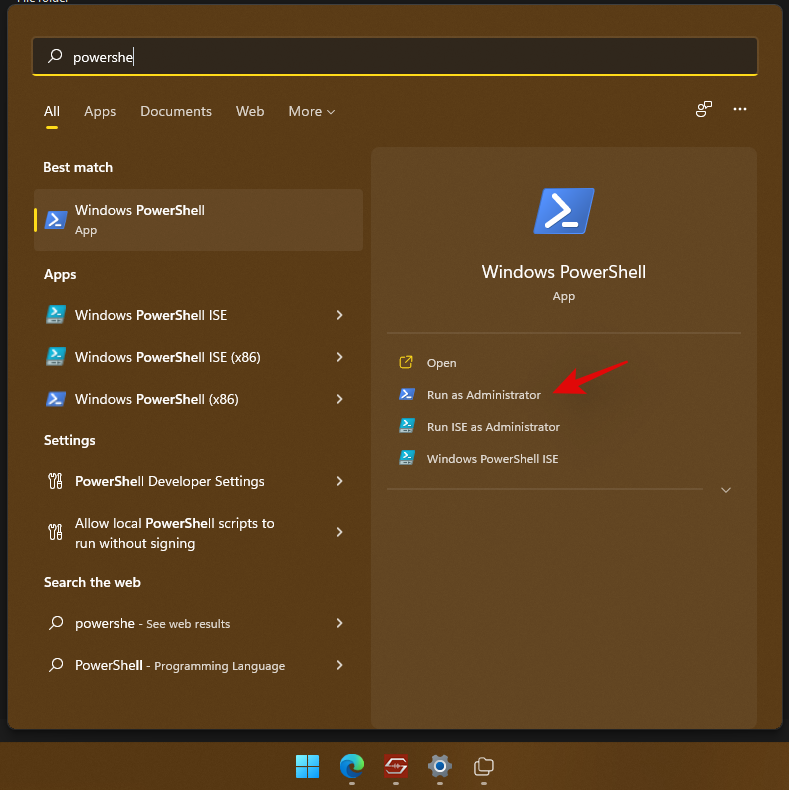Switch to the Apps tab
789x790 pixels.
100,111
